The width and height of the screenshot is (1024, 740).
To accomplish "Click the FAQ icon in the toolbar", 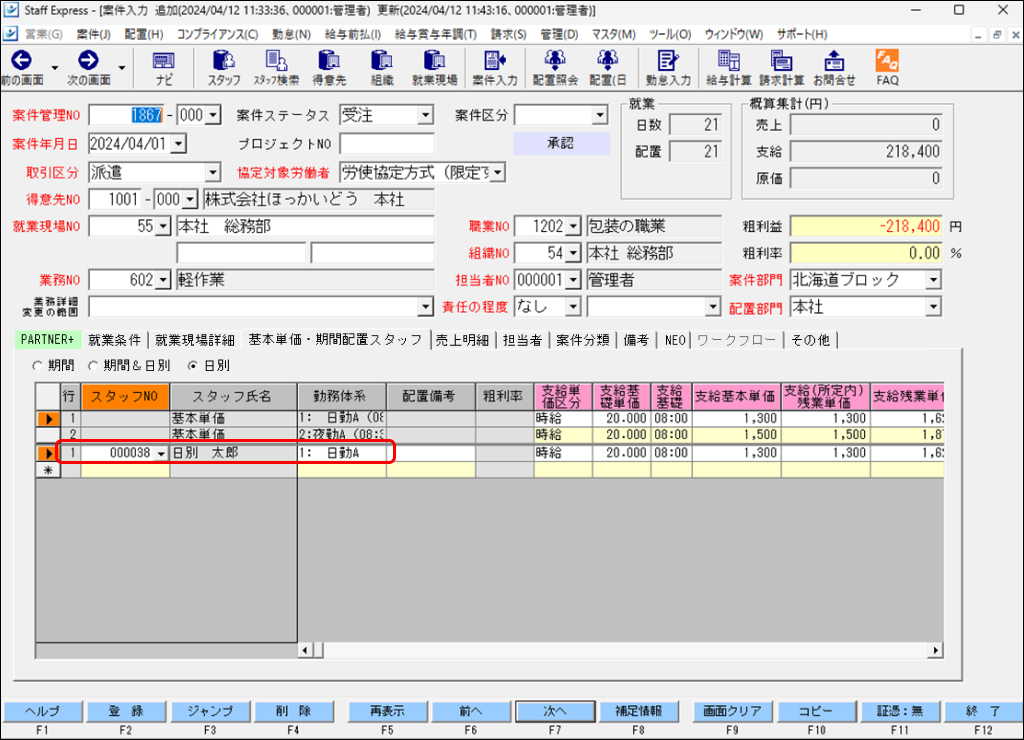I will (888, 68).
